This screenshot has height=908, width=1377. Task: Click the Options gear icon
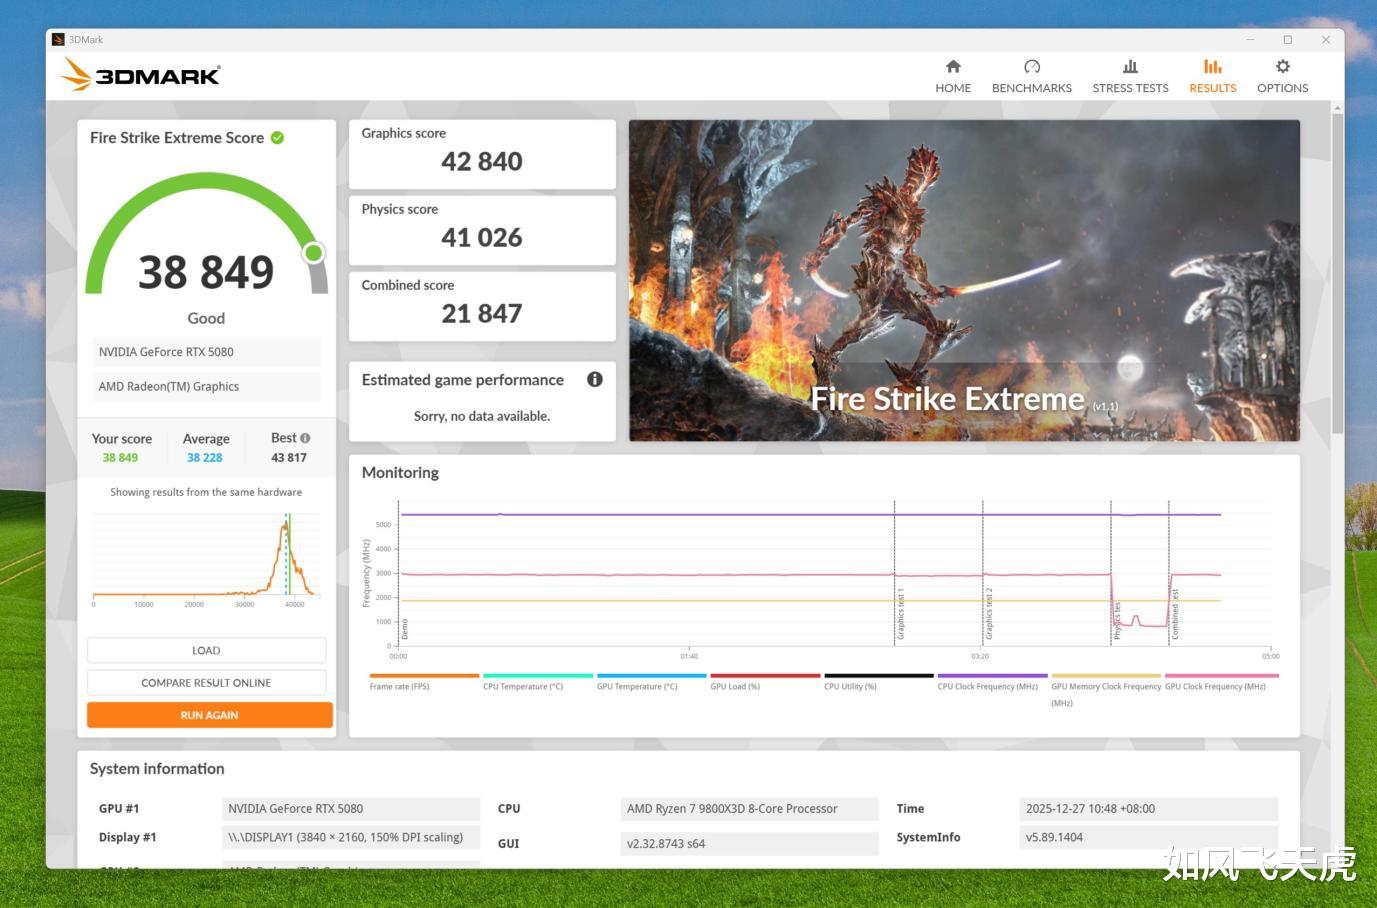(1283, 66)
